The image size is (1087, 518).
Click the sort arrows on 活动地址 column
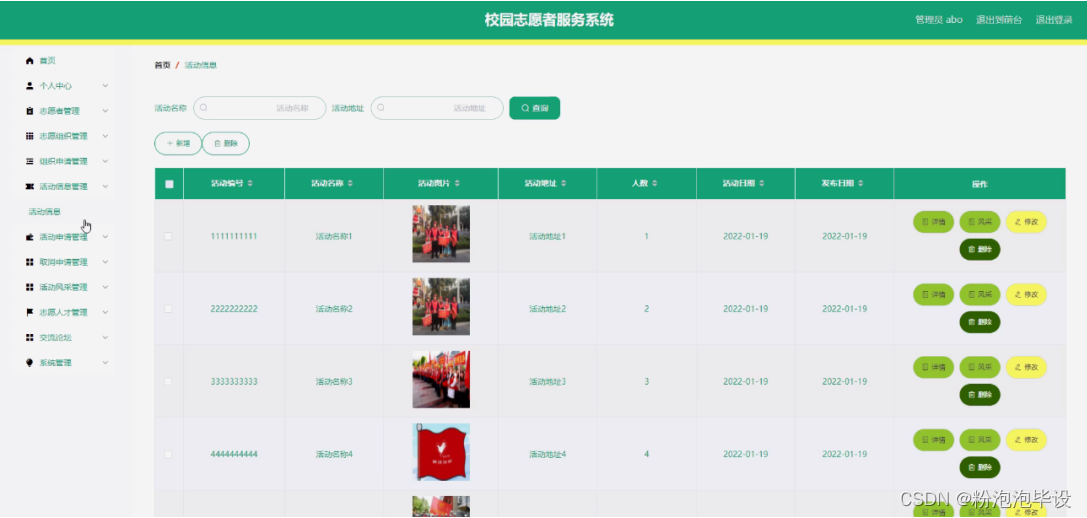564,184
